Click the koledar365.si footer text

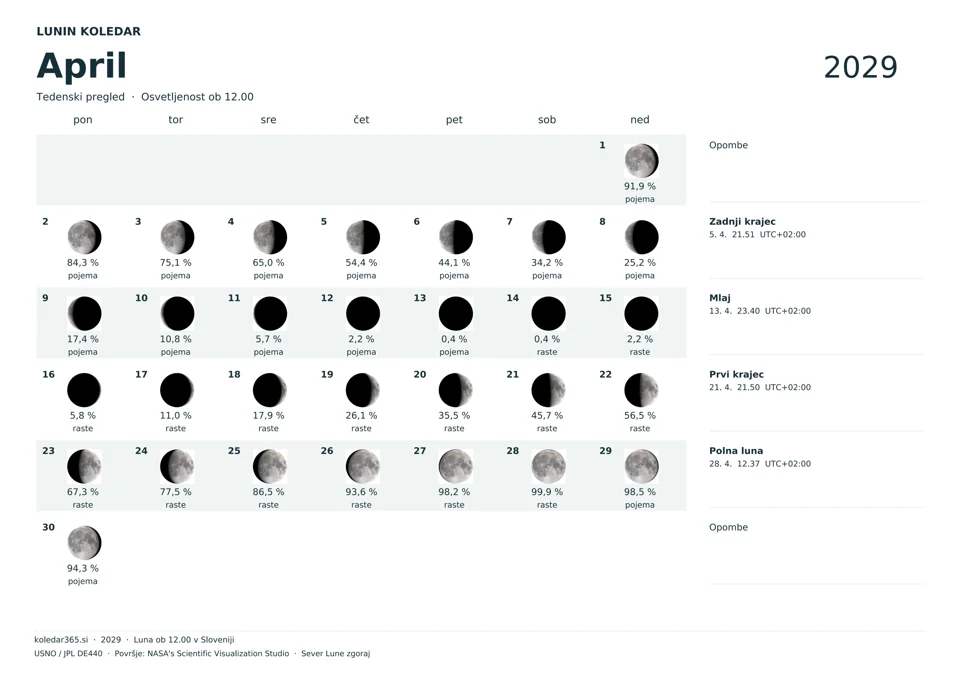pos(61,640)
